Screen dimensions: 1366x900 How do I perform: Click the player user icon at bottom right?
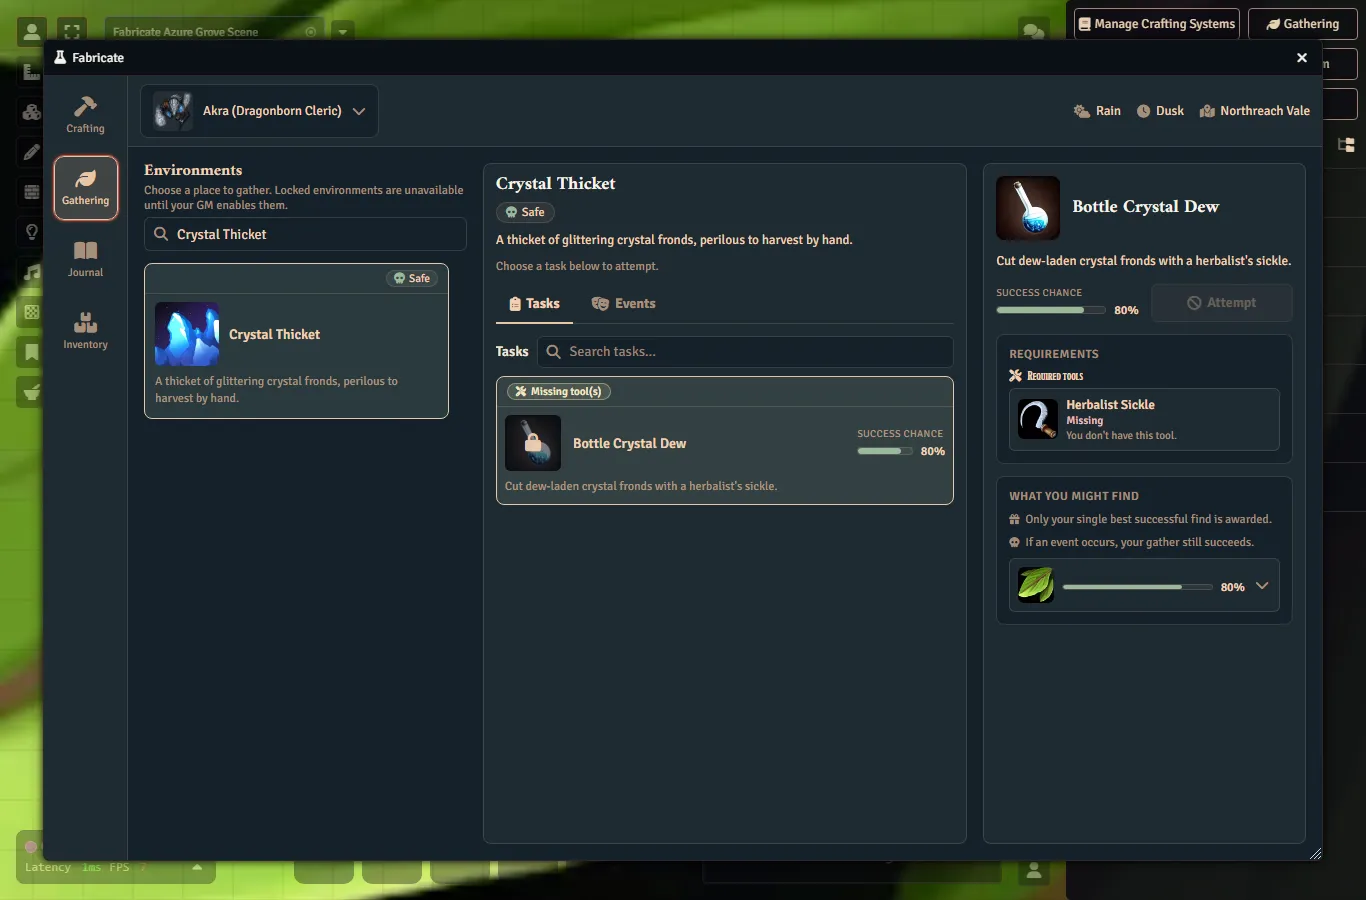[1034, 872]
